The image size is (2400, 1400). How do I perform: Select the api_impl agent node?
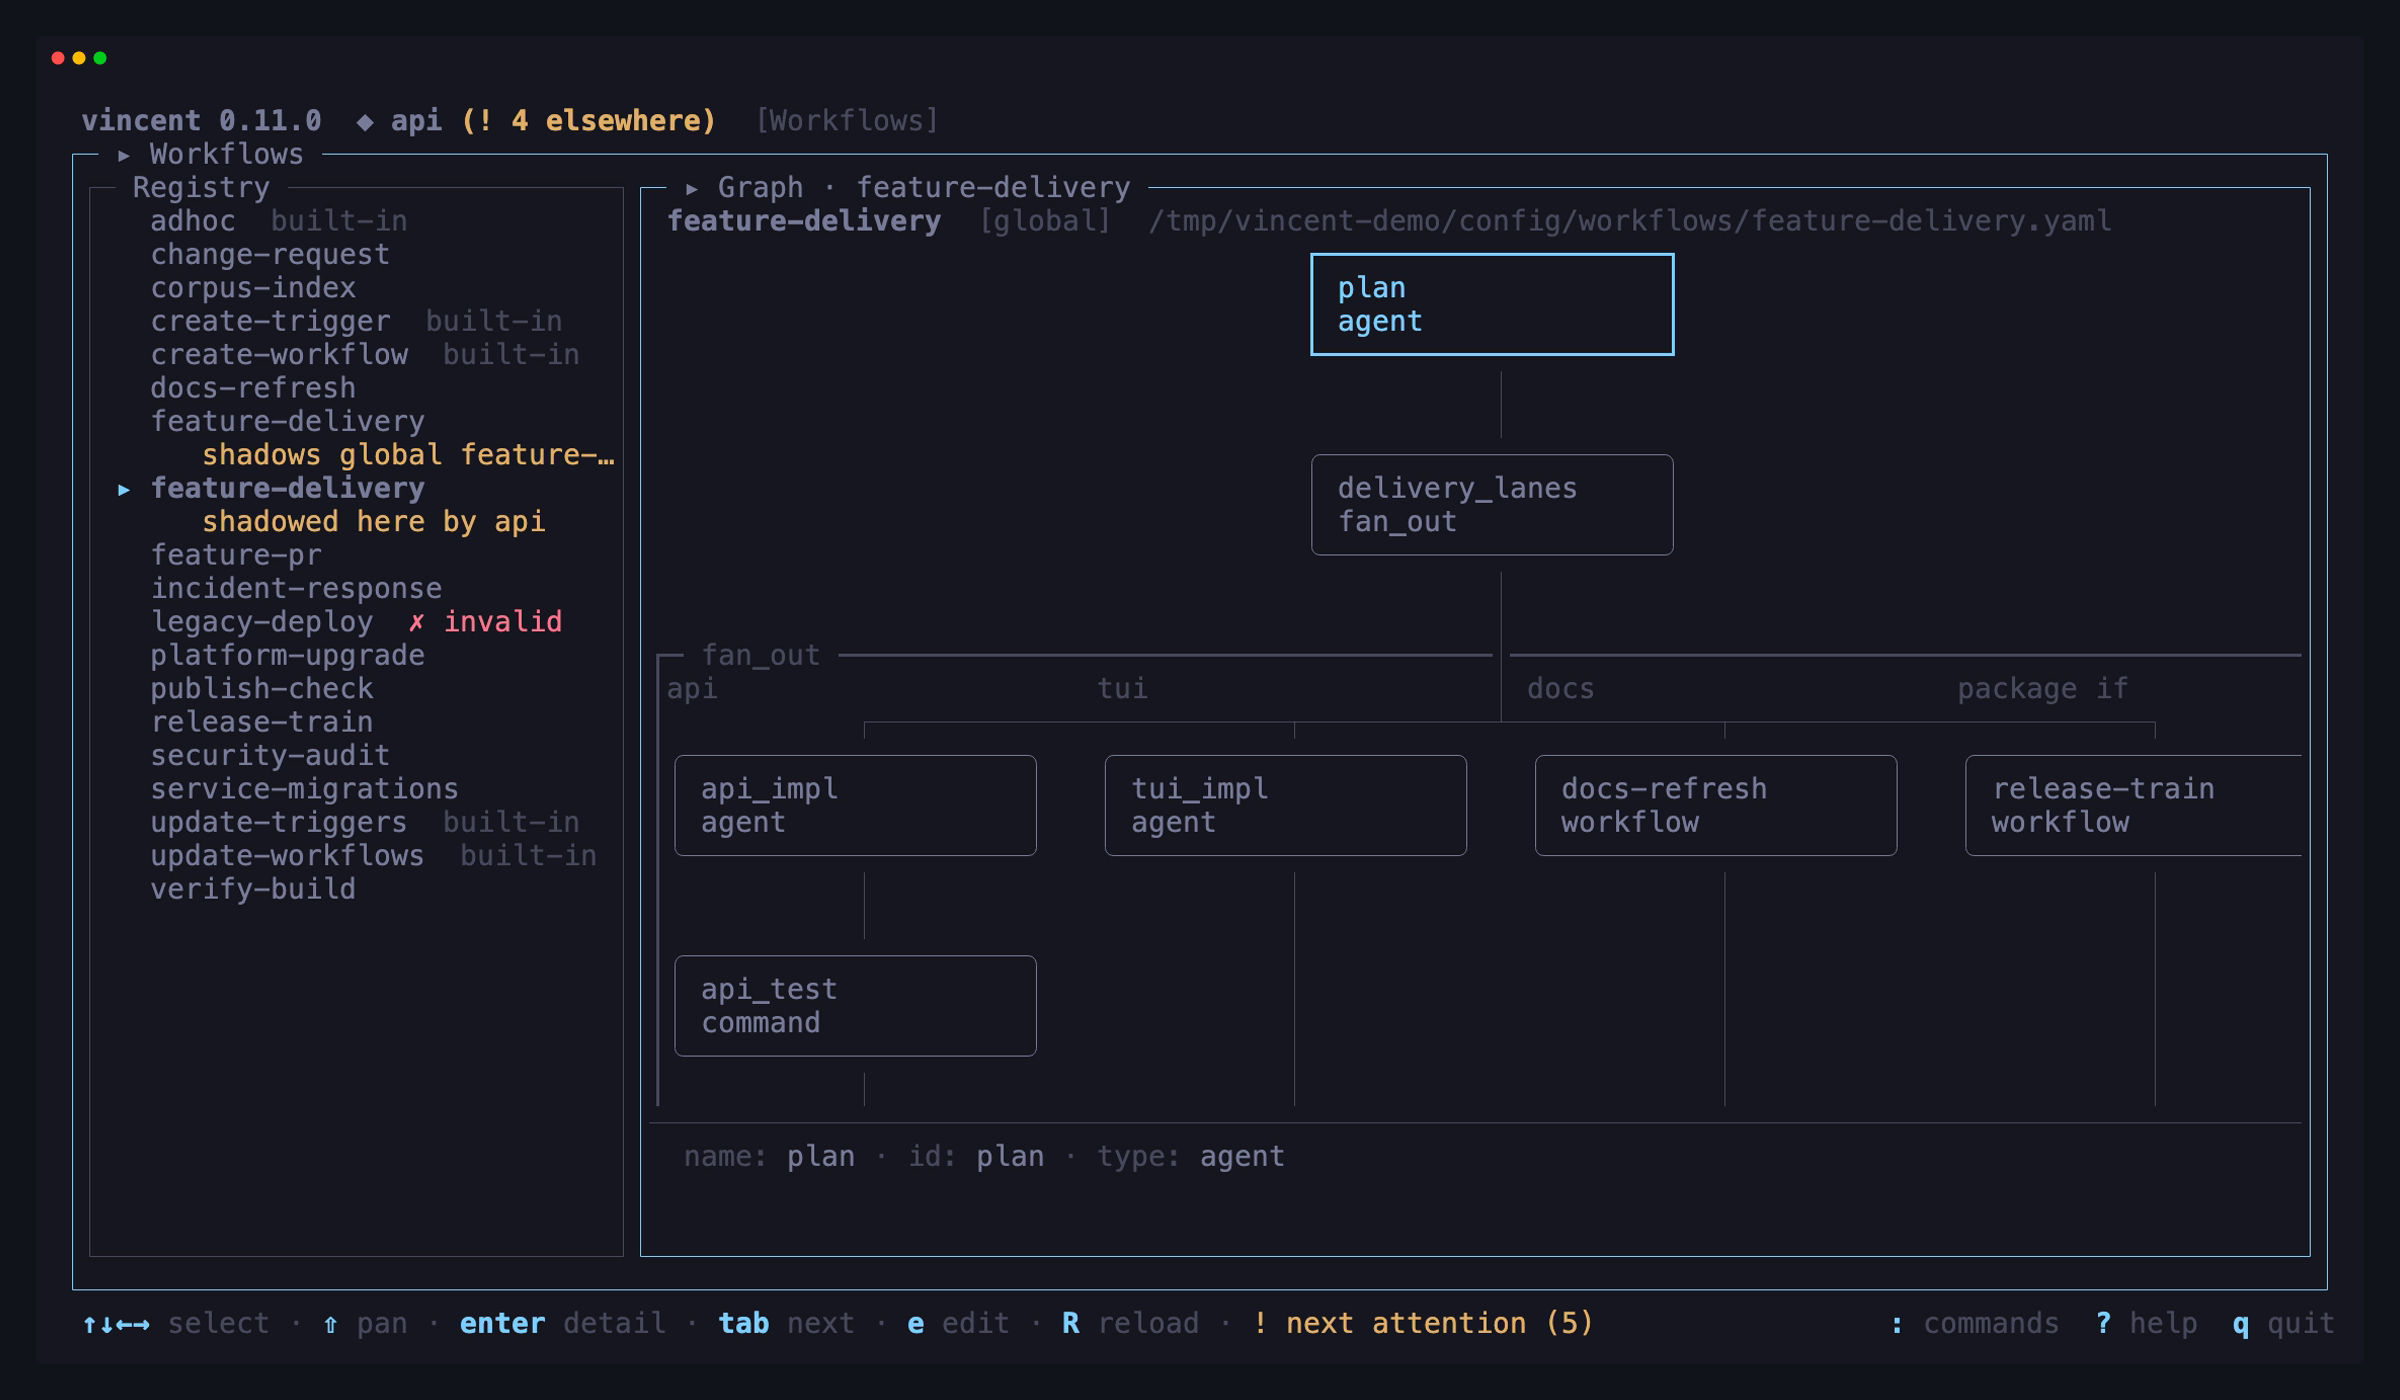click(x=855, y=805)
